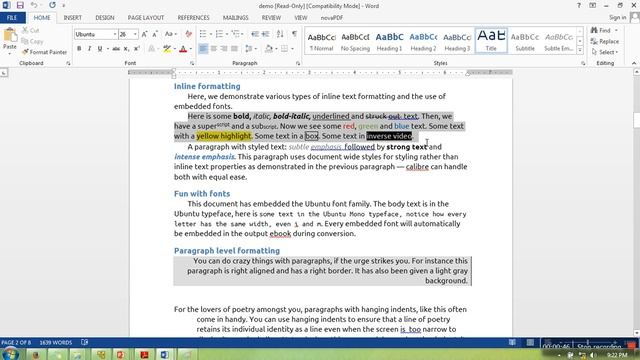Select Align Left alignment
This screenshot has height=360, width=640.
tap(203, 49)
